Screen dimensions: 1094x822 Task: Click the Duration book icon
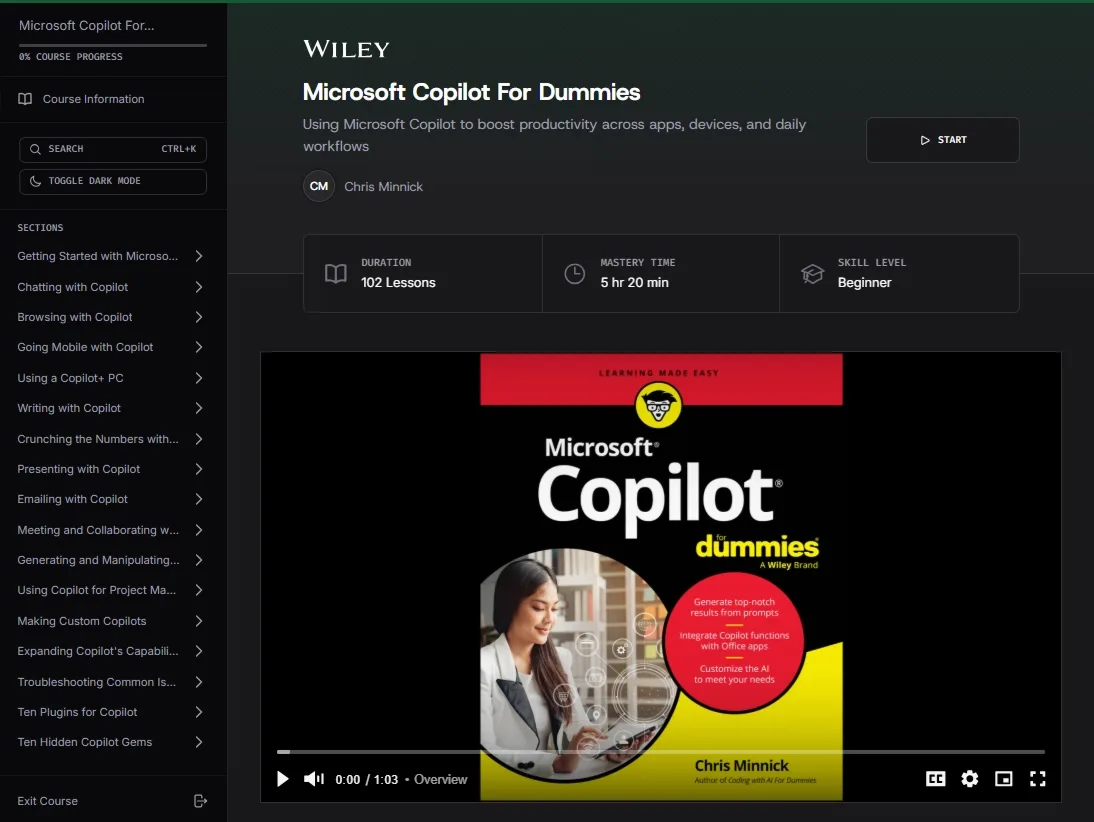tap(336, 274)
